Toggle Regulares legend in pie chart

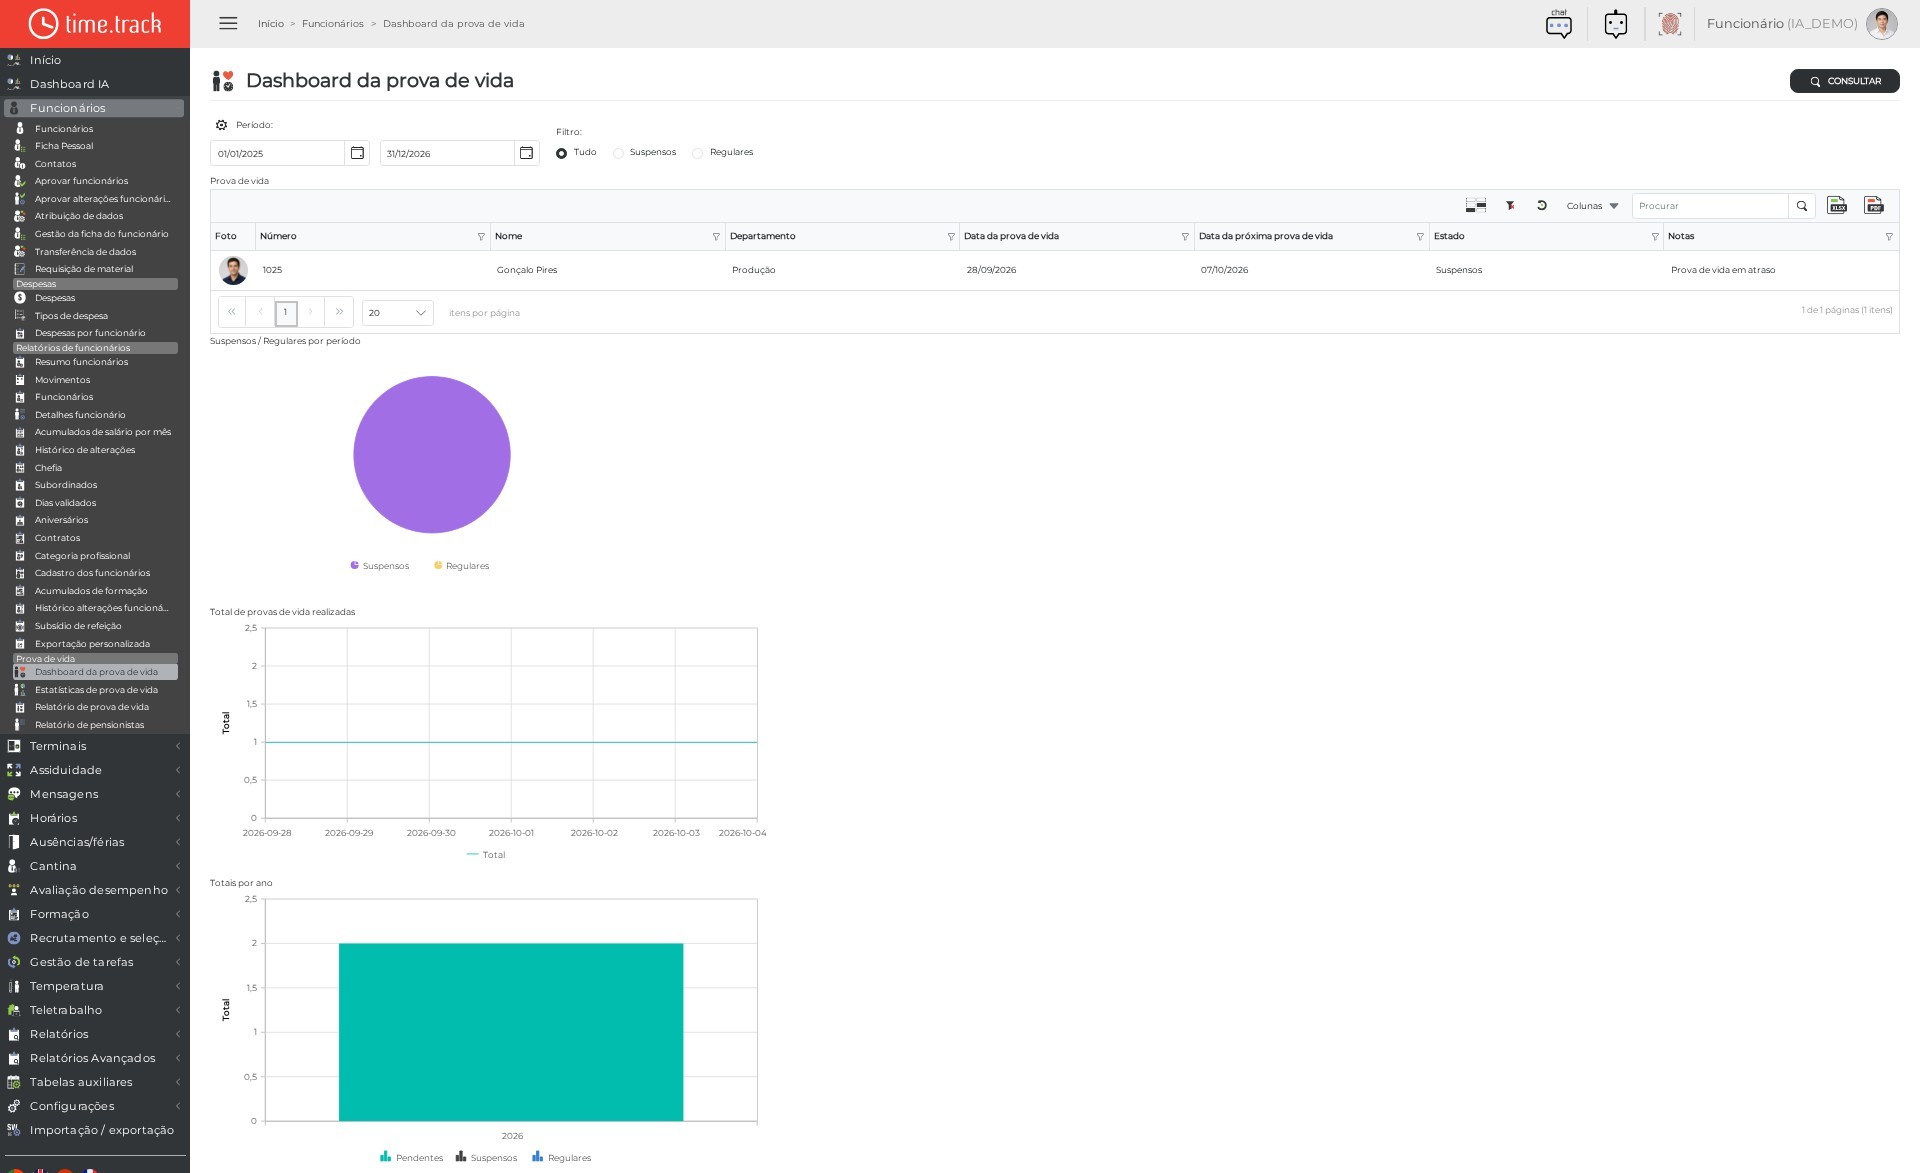pyautogui.click(x=461, y=566)
